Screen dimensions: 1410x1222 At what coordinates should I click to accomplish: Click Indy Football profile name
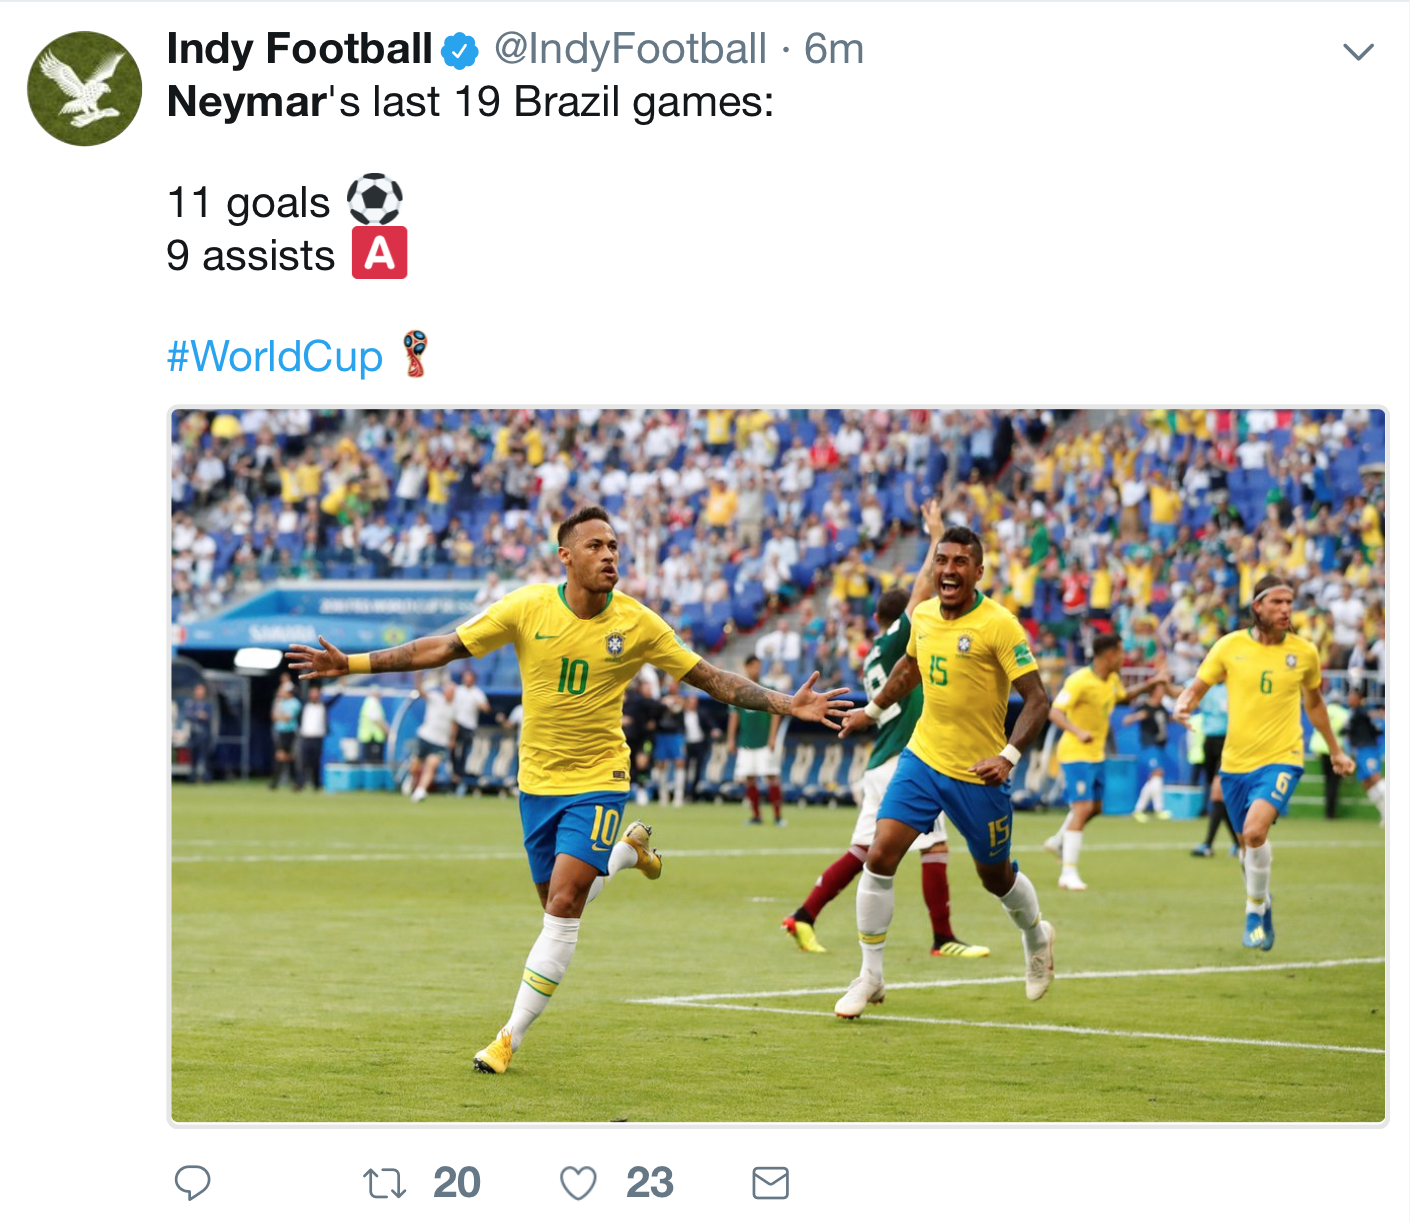[x=300, y=48]
